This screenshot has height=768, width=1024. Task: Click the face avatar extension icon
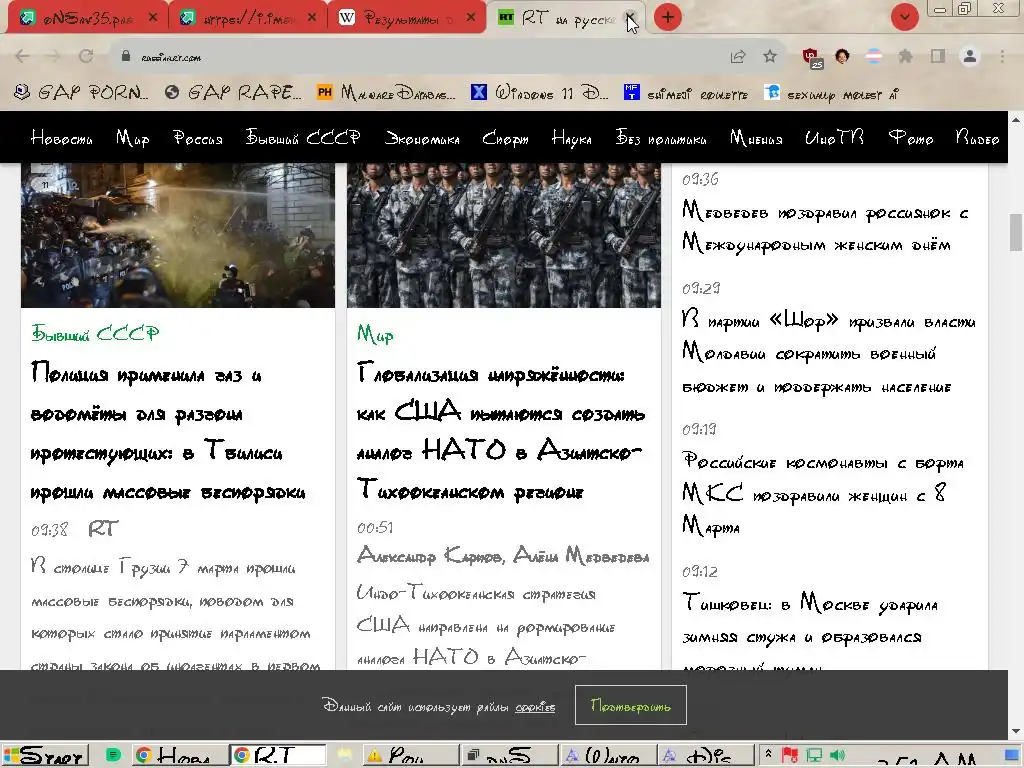point(842,56)
